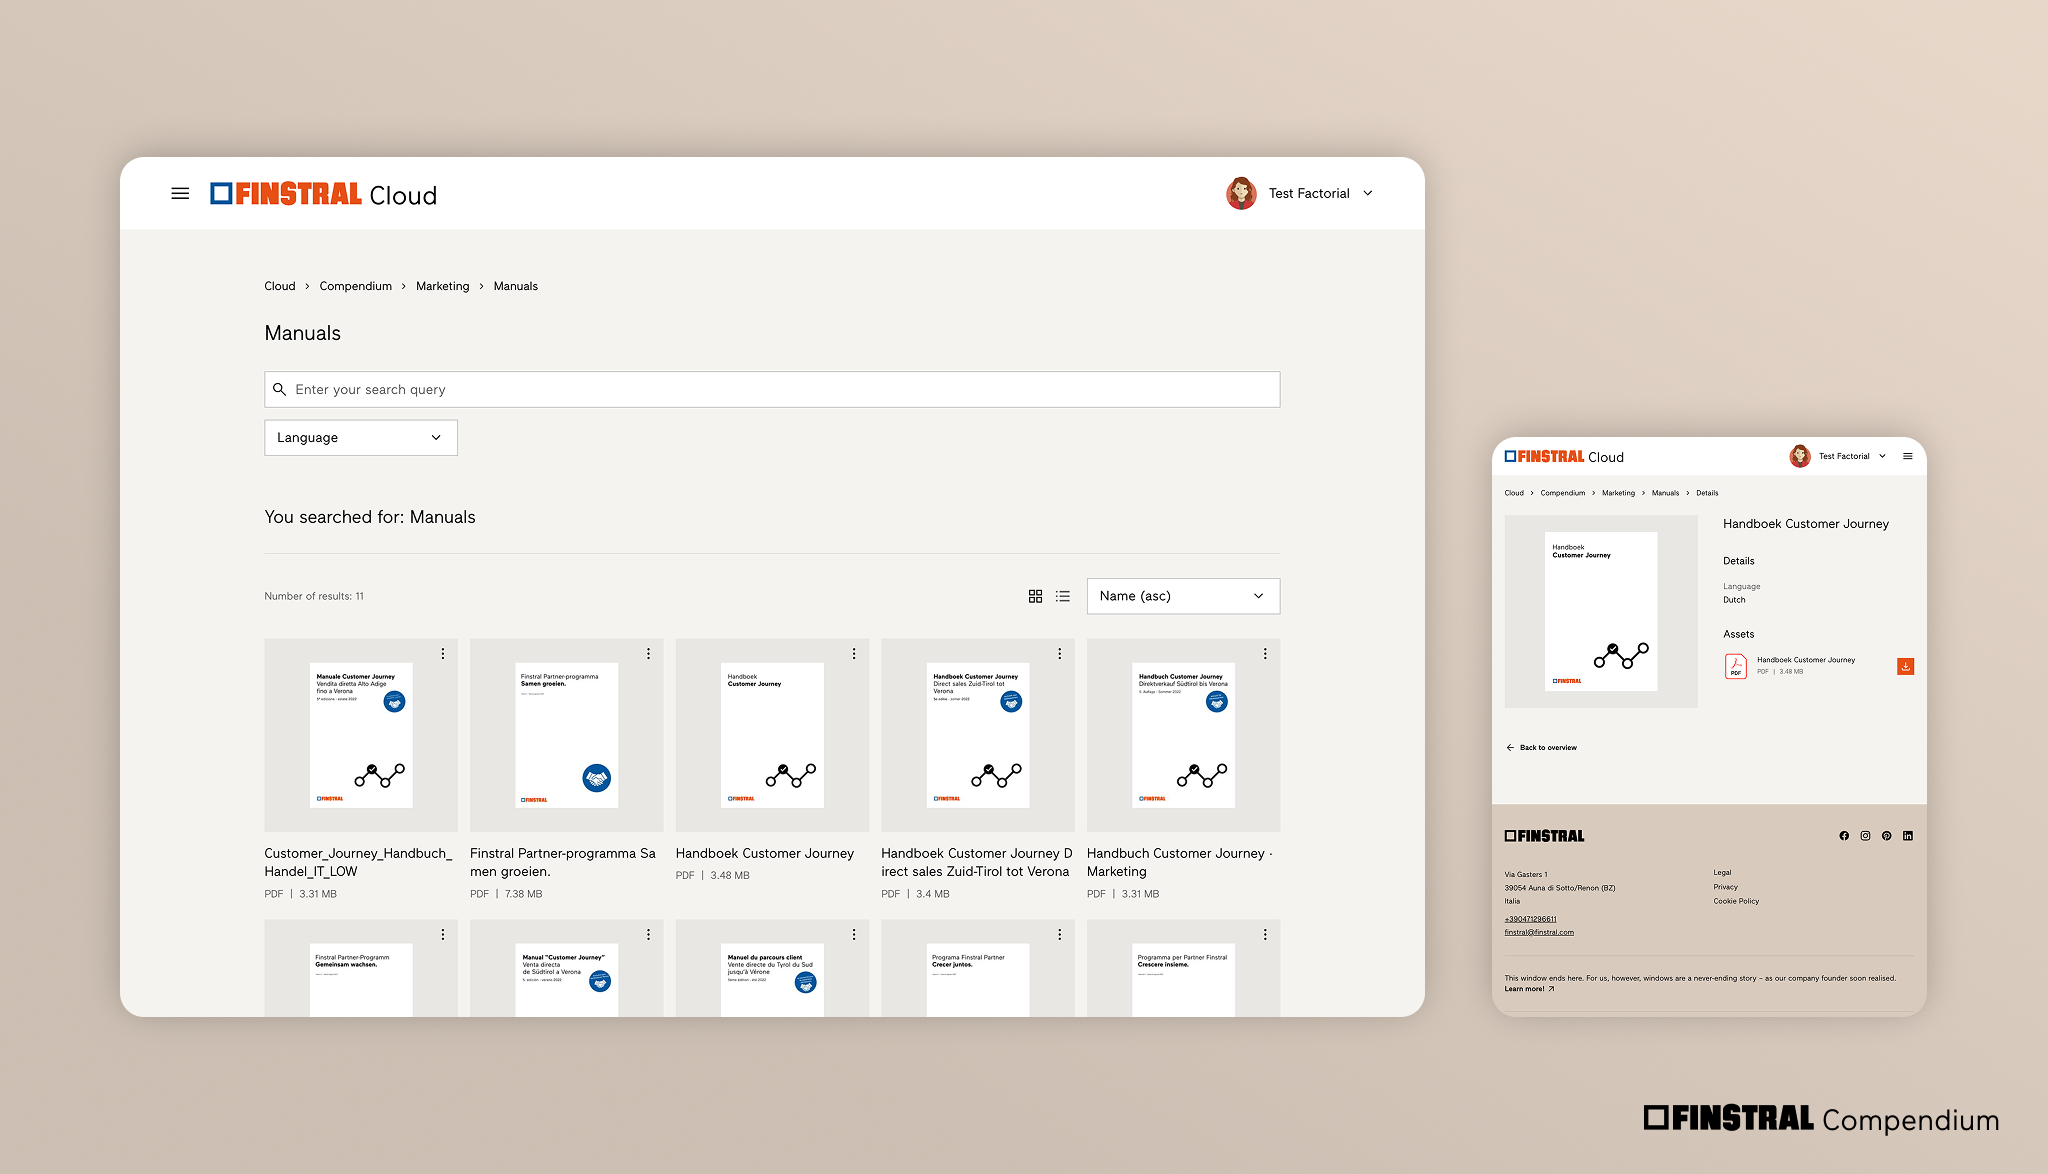Click phone number +390471296611 in footer
This screenshot has width=2048, height=1174.
pos(1531,919)
